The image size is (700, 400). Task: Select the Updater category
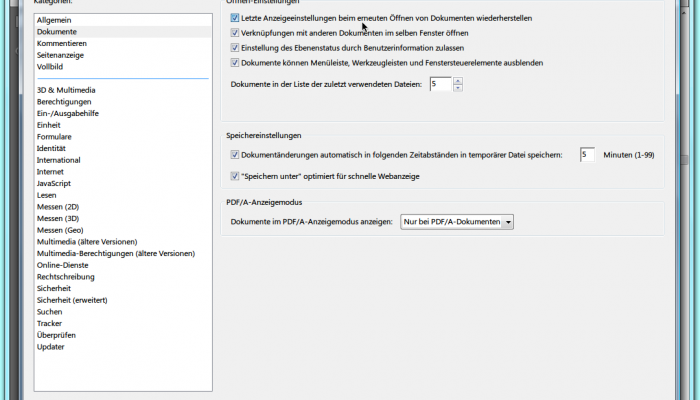coord(50,347)
